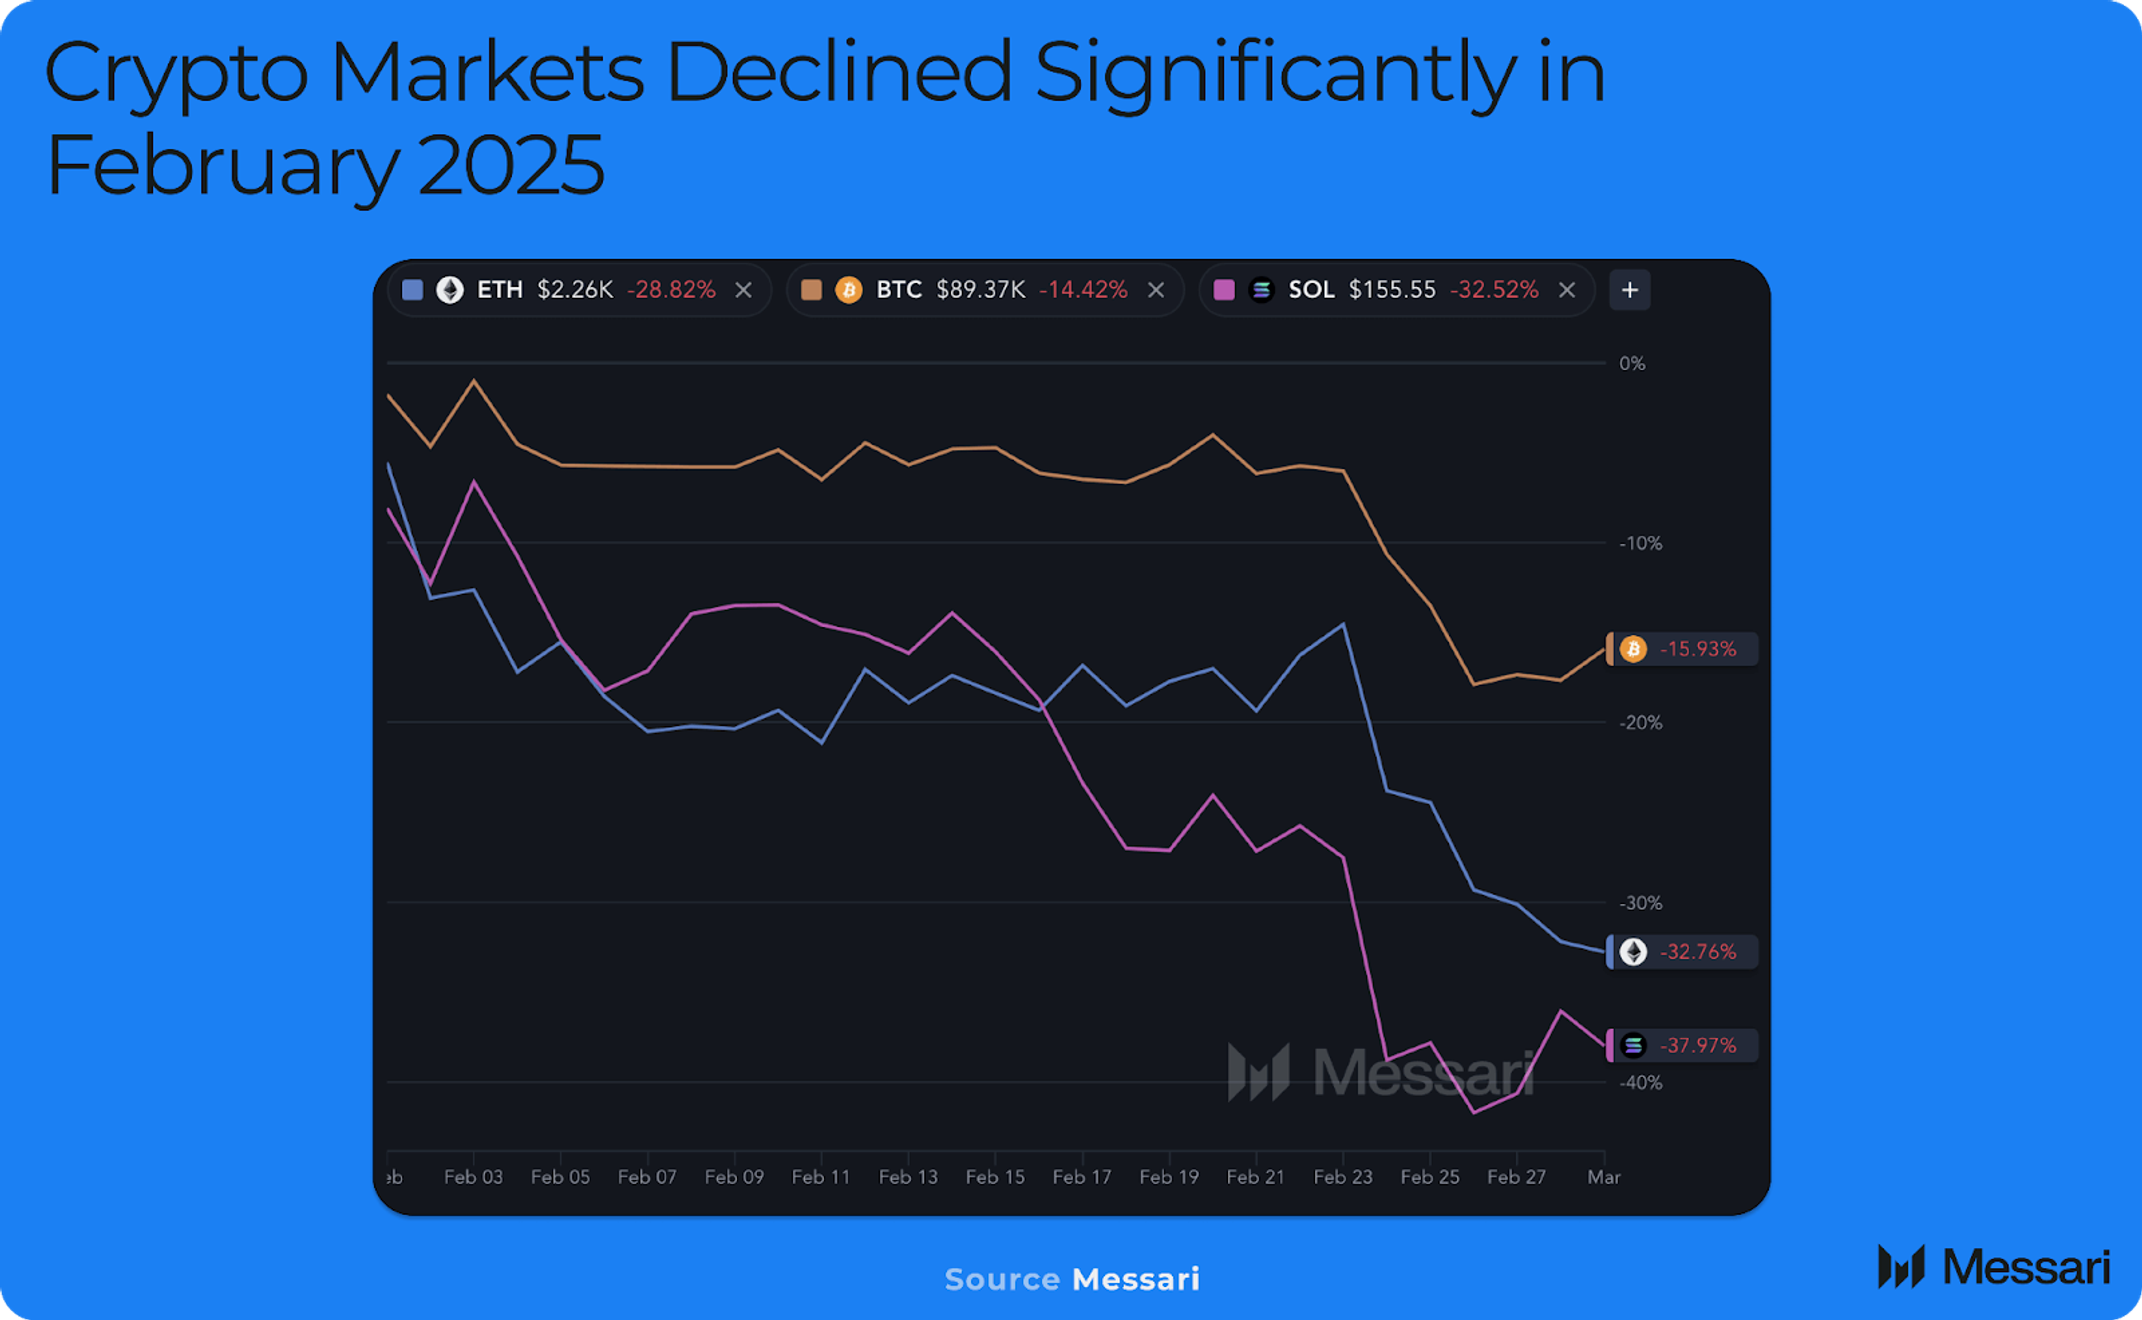This screenshot has height=1320, width=2142.
Task: Open the add-asset plus button
Action: coord(1630,290)
